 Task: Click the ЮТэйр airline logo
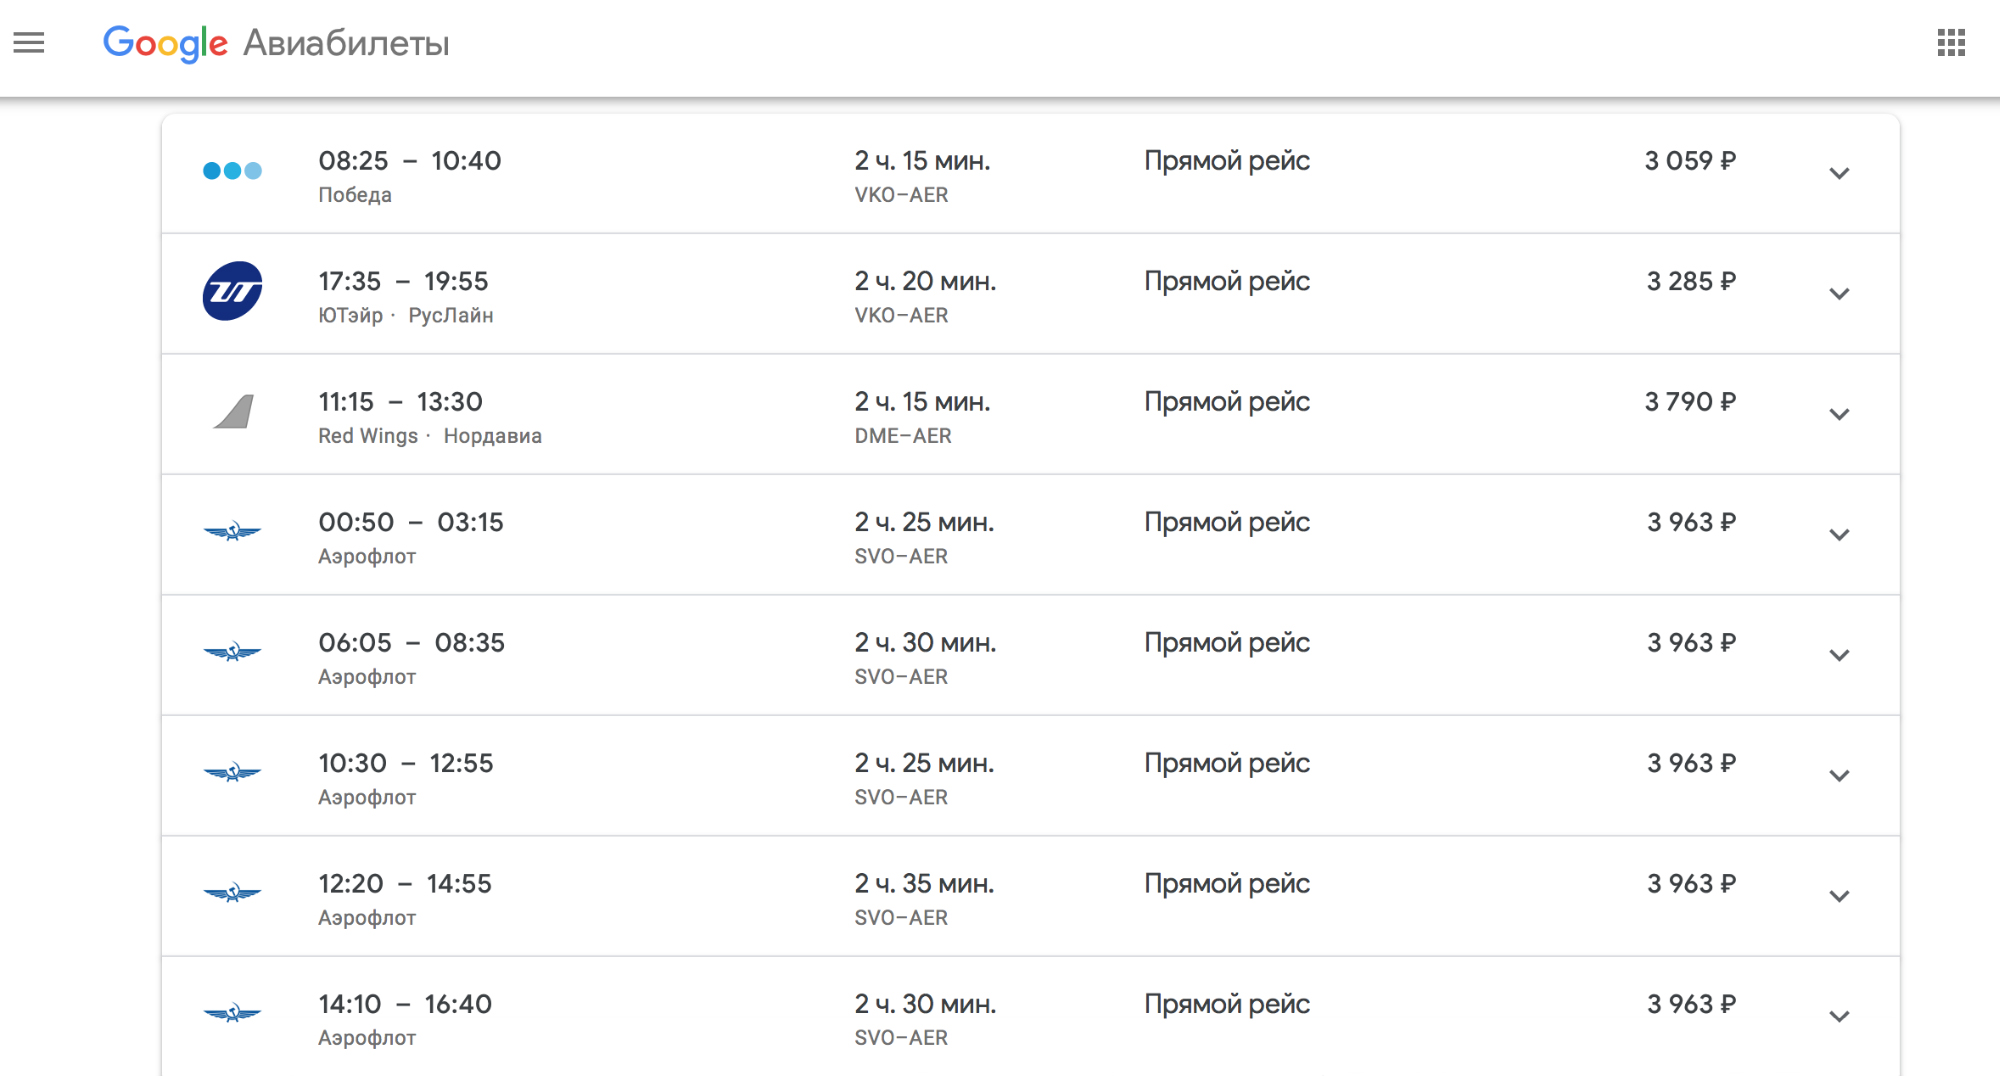click(x=232, y=291)
